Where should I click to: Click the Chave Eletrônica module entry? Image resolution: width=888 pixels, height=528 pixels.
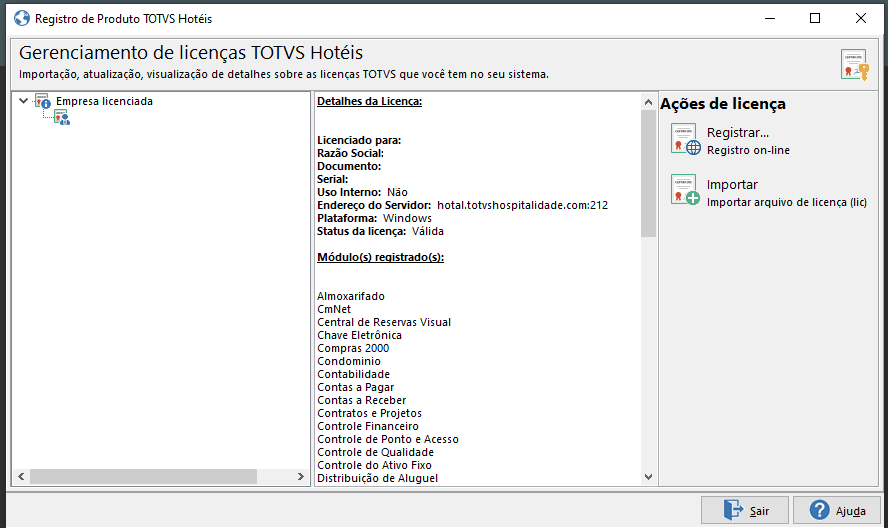pyautogui.click(x=360, y=335)
